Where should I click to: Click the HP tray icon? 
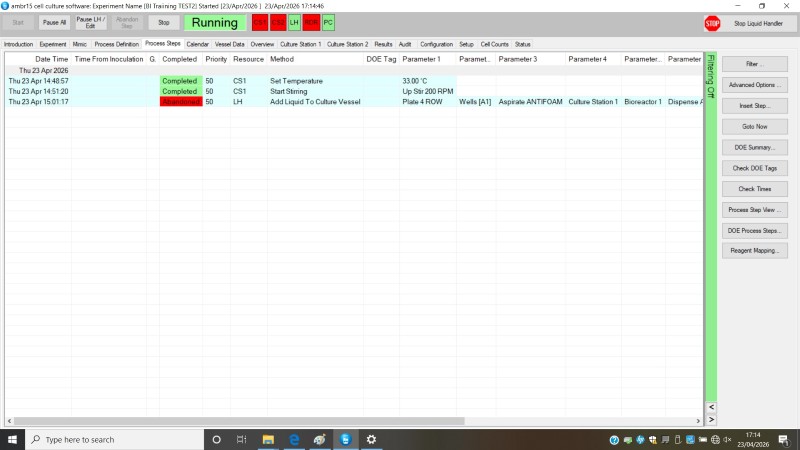point(640,440)
